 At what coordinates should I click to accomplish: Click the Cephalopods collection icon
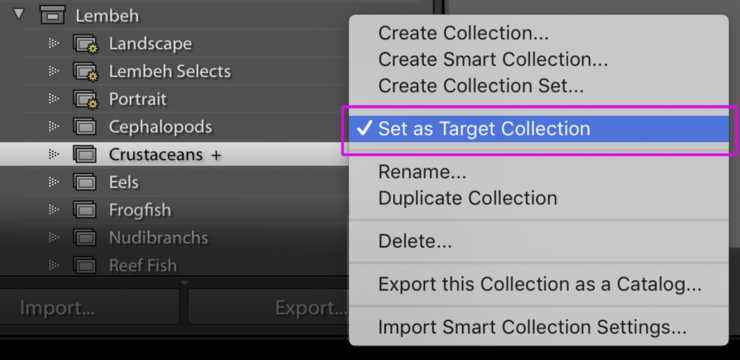tap(85, 127)
